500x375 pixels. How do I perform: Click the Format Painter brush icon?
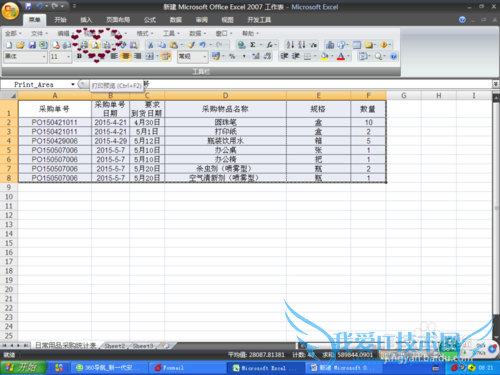coord(192,45)
